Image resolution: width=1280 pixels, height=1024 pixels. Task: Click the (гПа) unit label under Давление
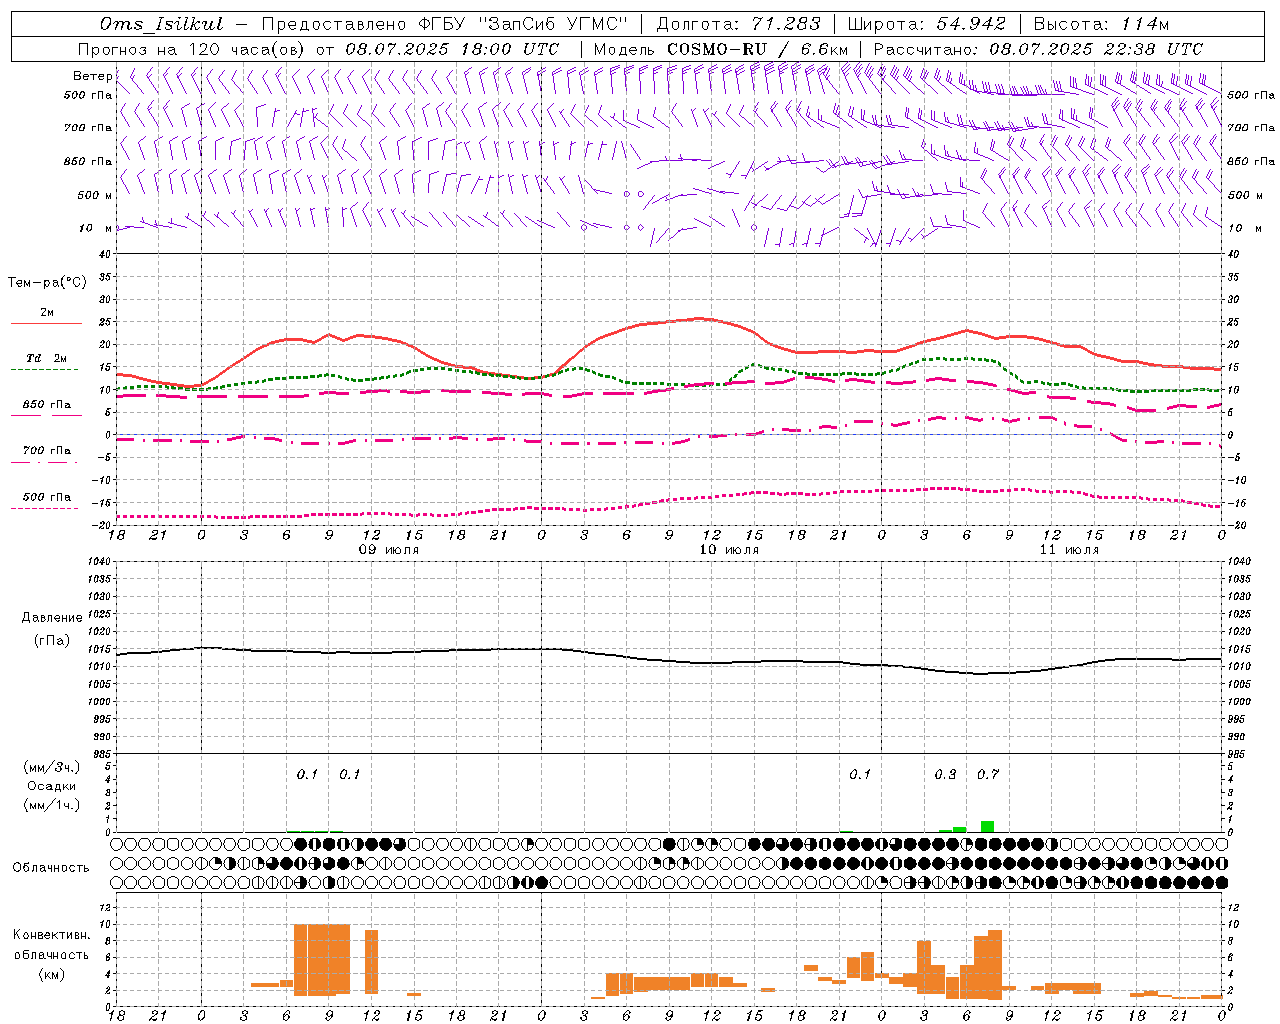(52, 641)
